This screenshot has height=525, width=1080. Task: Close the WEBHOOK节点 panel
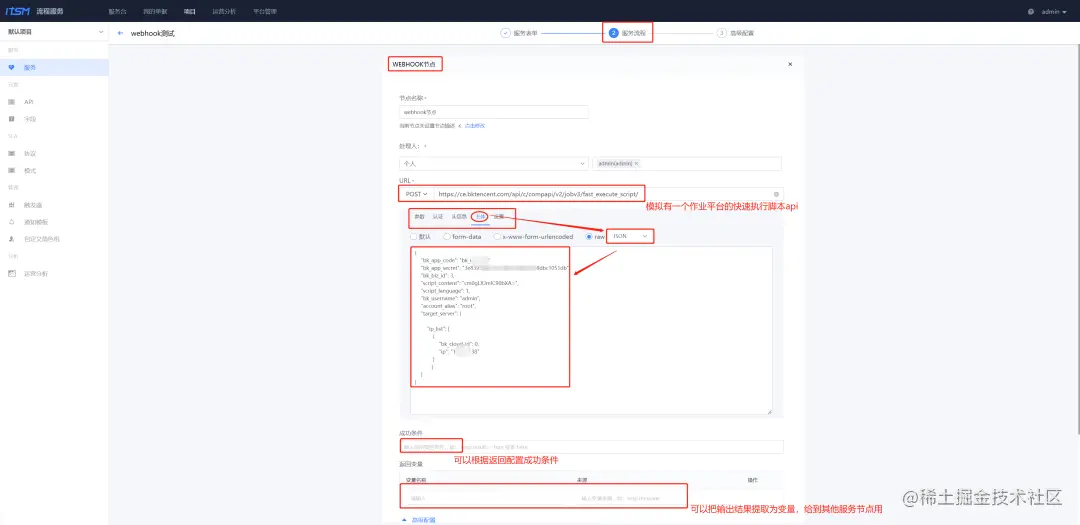[x=790, y=64]
